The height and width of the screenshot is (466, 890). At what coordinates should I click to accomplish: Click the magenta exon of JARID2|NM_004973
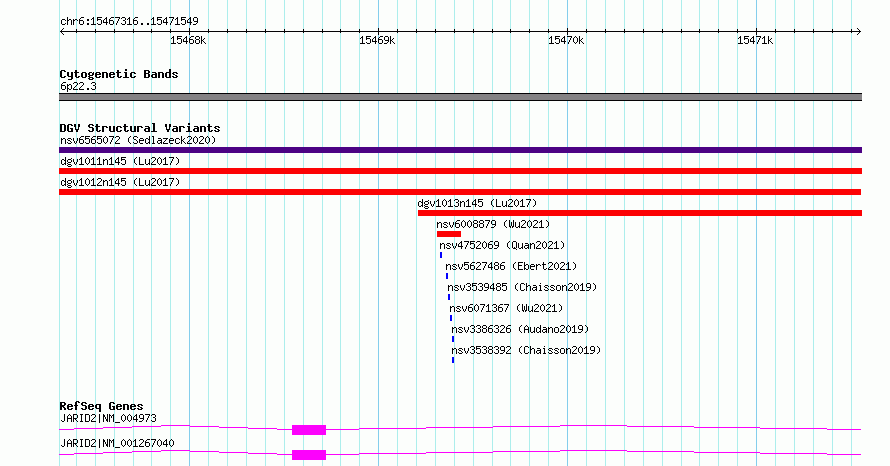pos(309,430)
